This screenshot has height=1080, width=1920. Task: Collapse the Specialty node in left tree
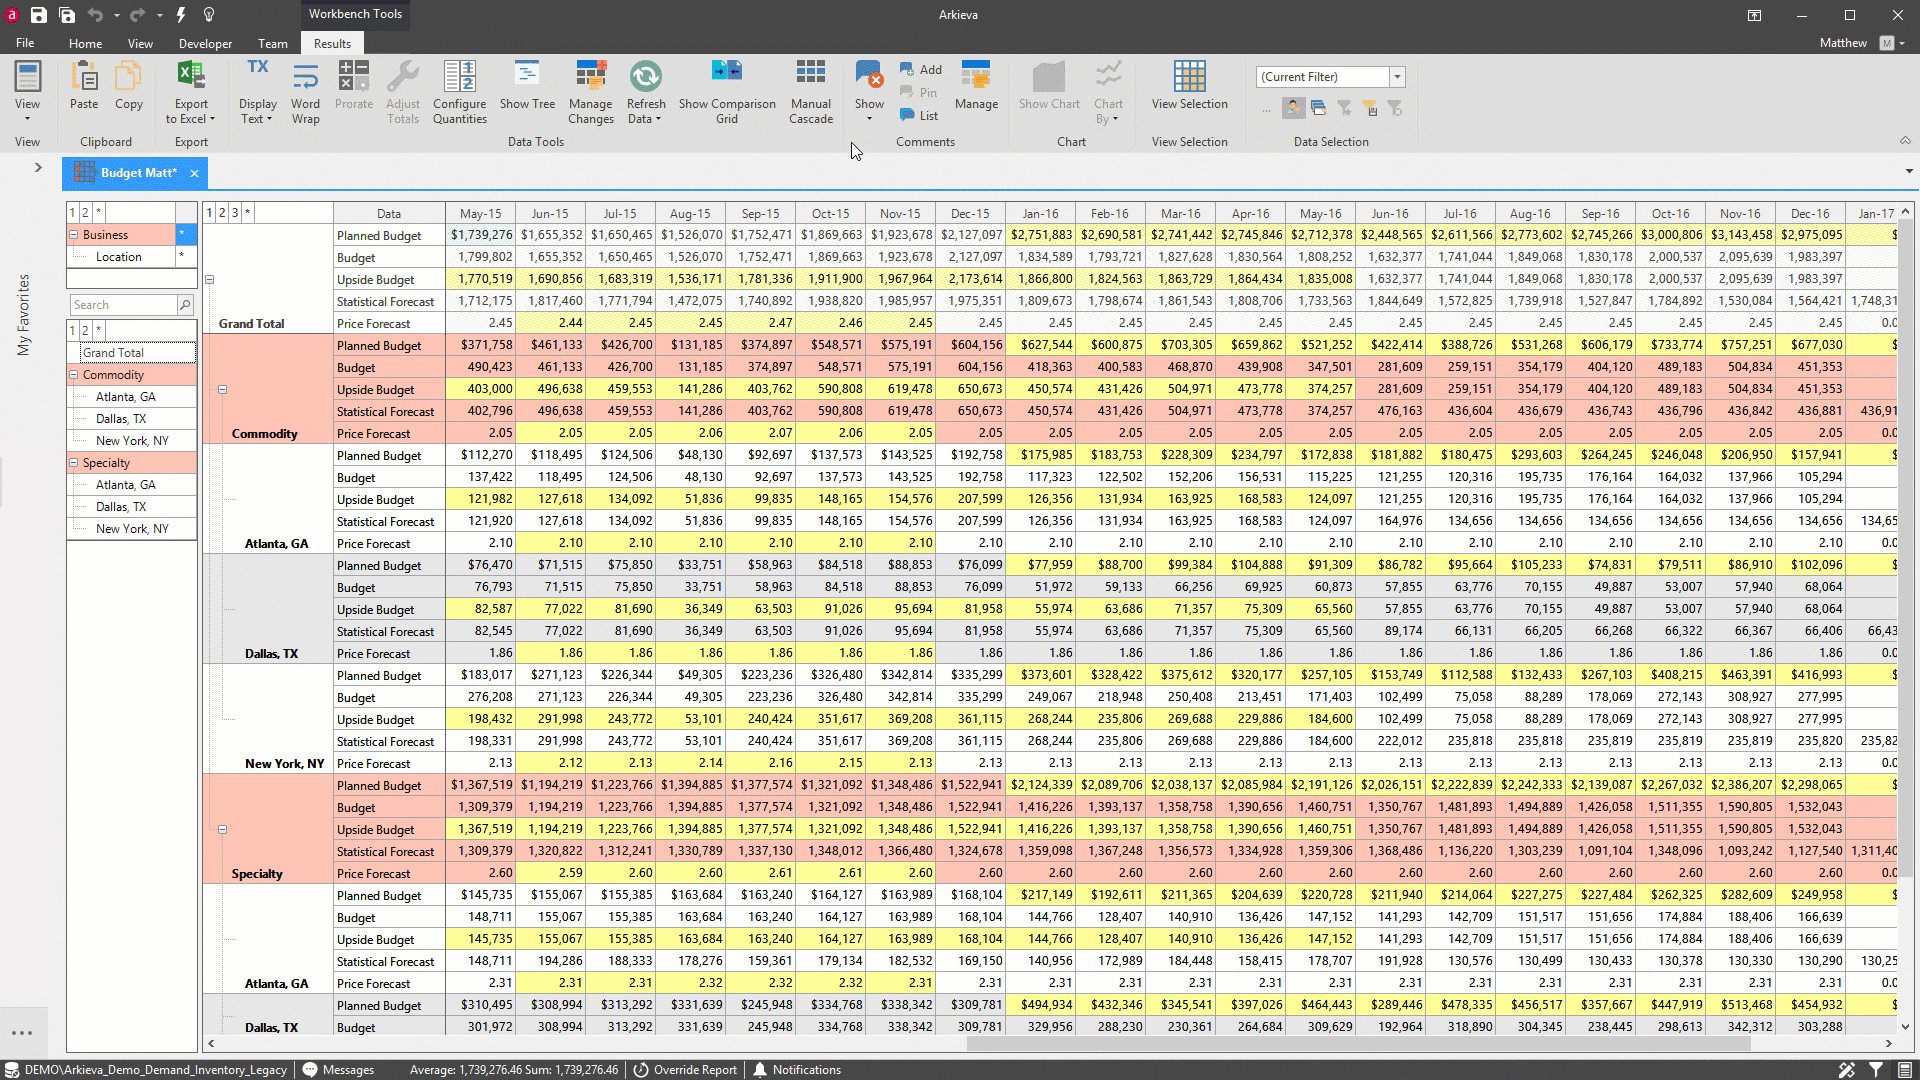(73, 463)
